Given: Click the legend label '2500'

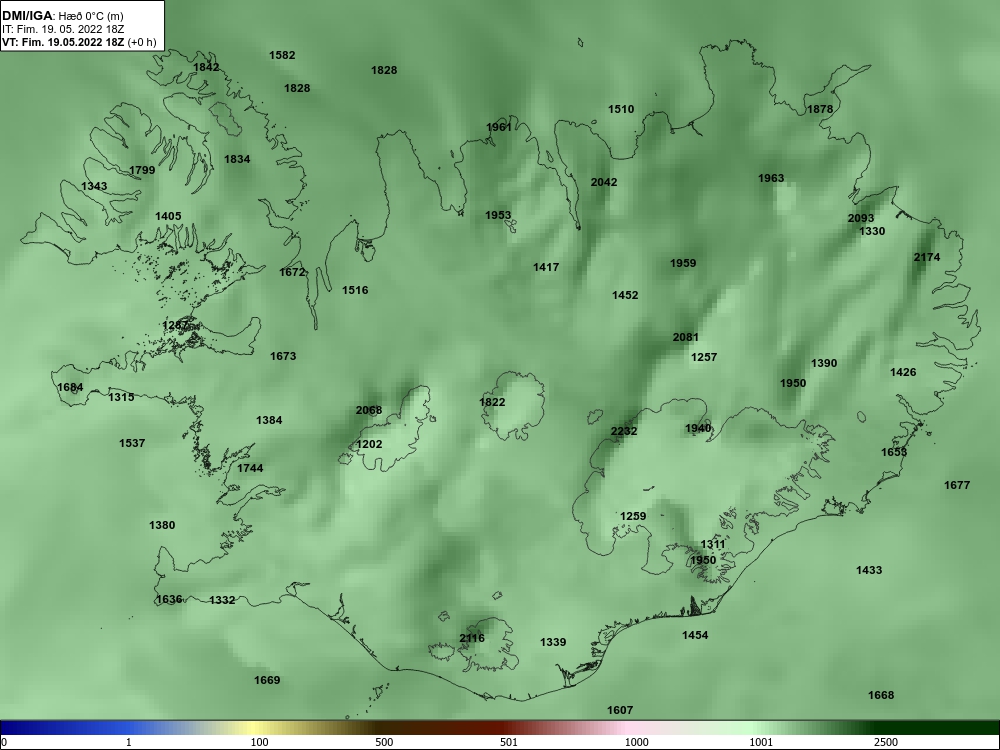Looking at the screenshot, I should pyautogui.click(x=886, y=742).
